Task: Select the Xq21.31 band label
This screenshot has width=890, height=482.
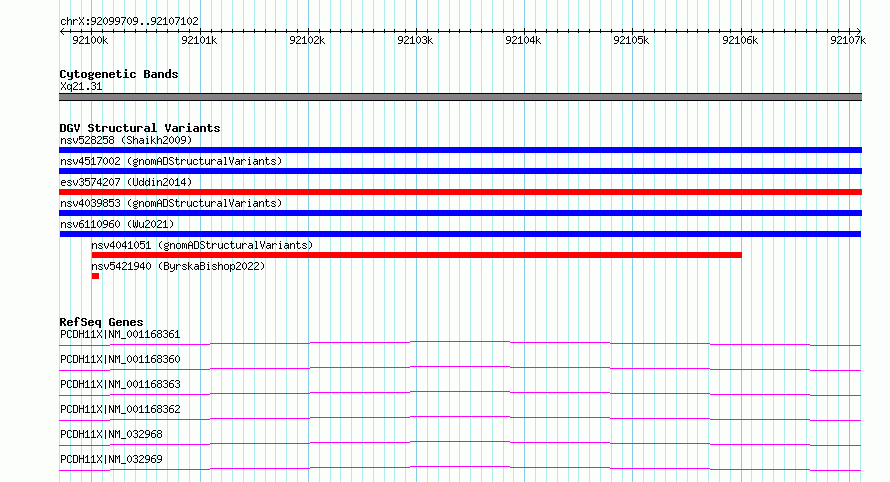Action: (x=81, y=86)
